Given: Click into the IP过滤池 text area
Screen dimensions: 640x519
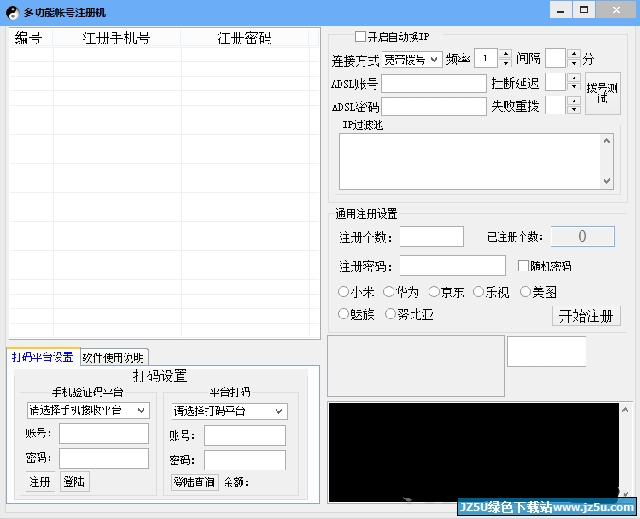Looking at the screenshot, I should coord(471,161).
